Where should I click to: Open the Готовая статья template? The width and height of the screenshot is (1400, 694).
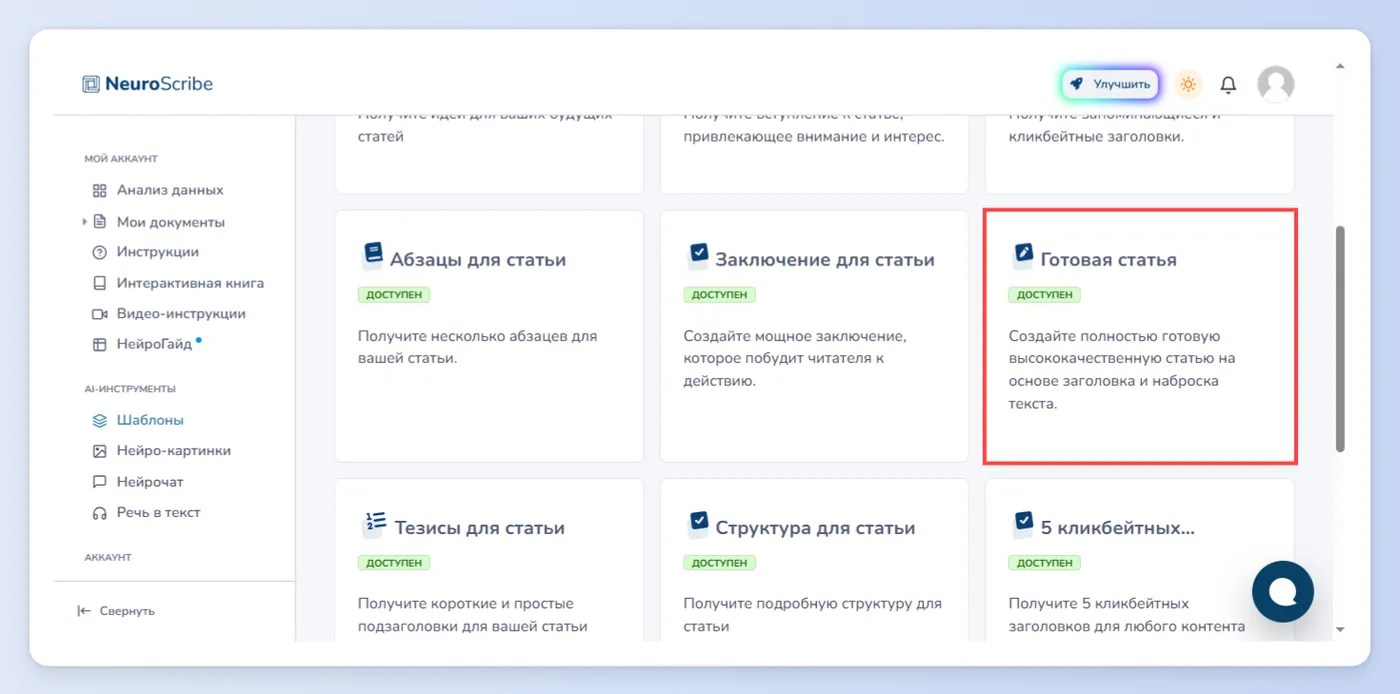(1140, 336)
